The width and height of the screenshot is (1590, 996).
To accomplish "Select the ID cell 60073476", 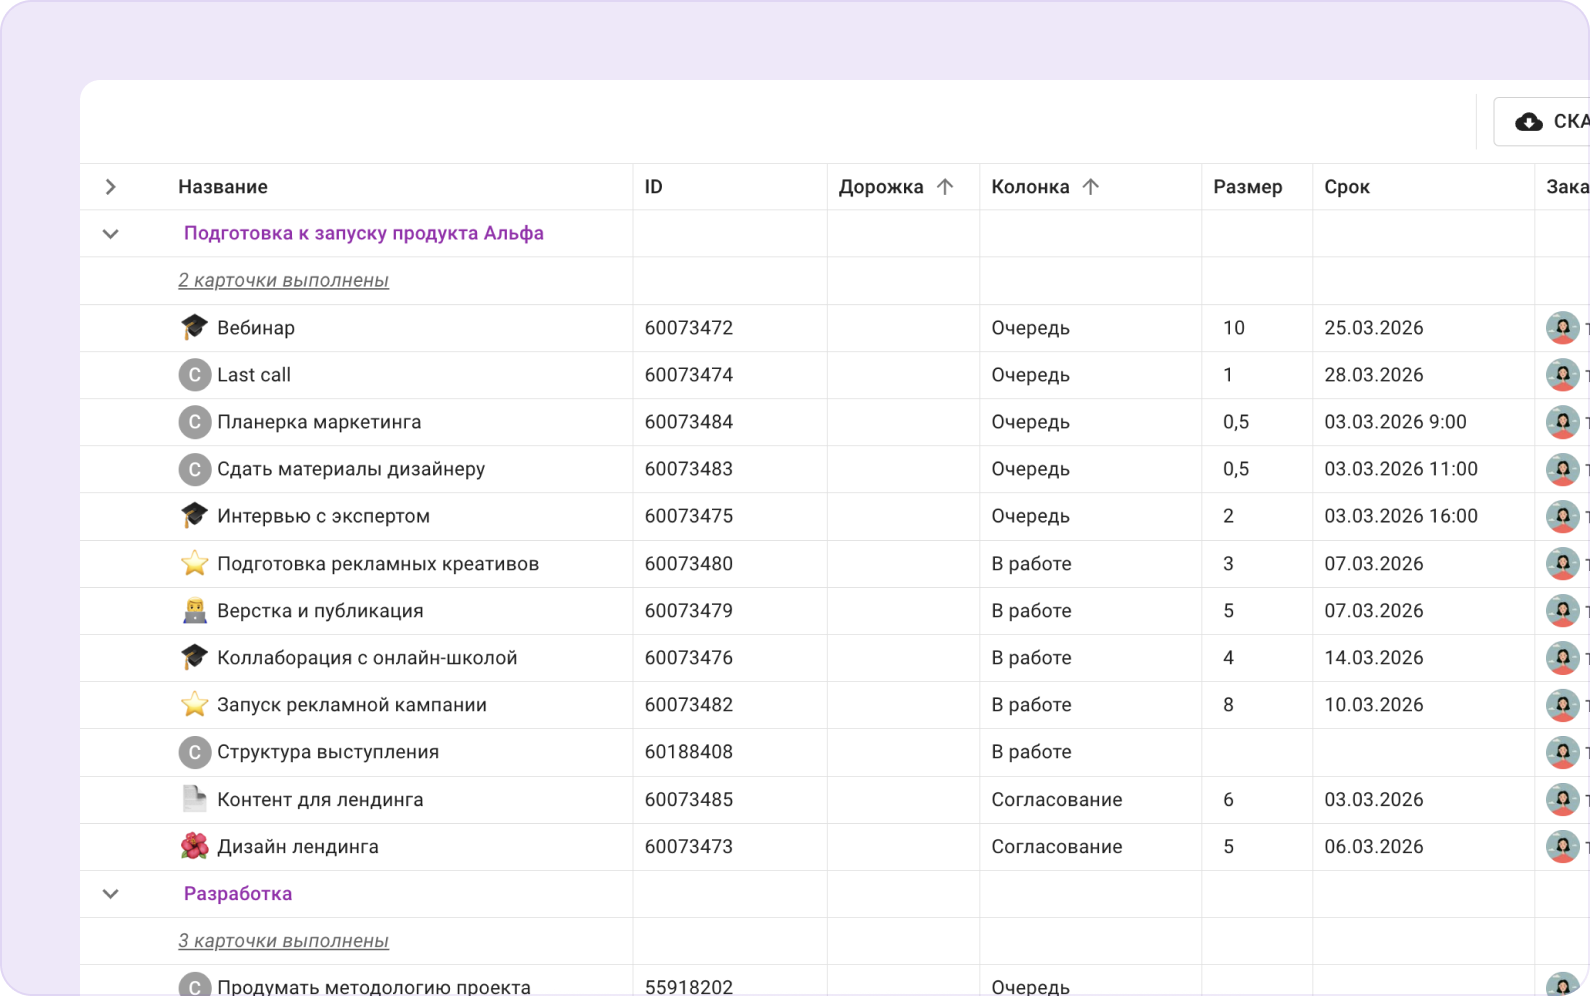I will (688, 658).
